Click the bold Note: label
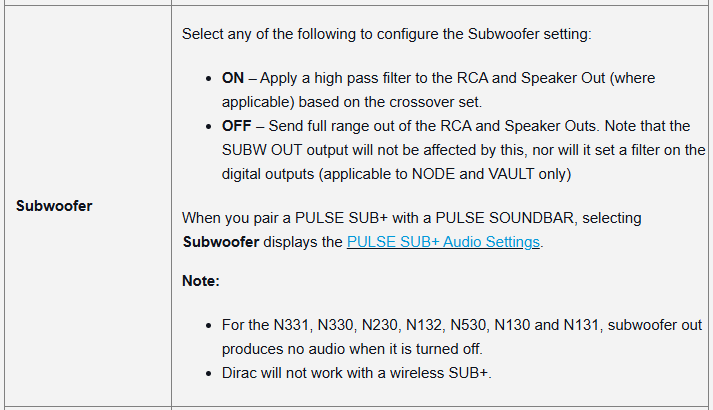Image resolution: width=713 pixels, height=410 pixels. click(x=200, y=281)
